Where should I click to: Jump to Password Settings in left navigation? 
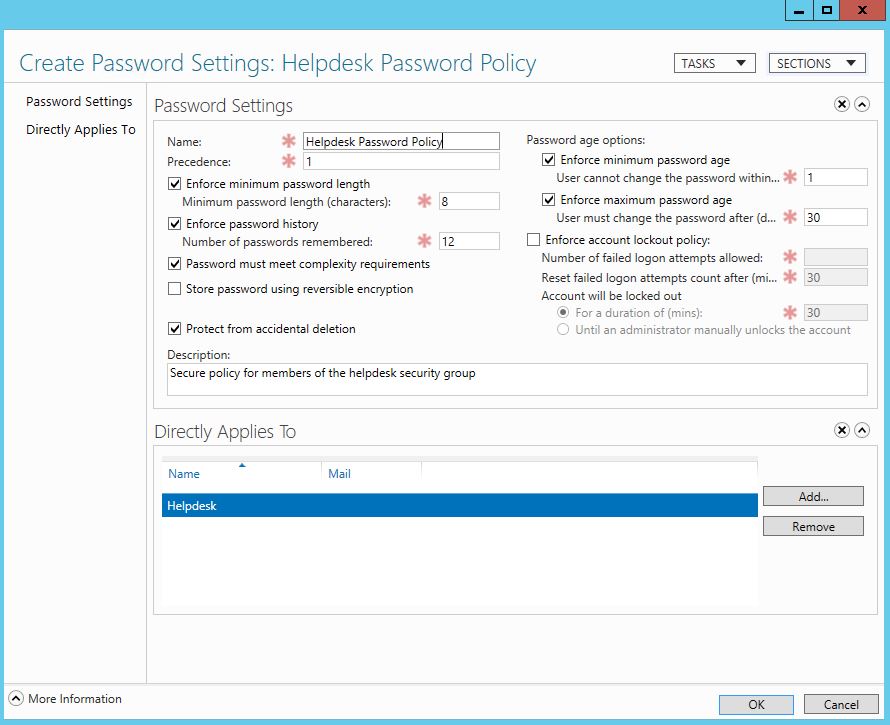[79, 102]
